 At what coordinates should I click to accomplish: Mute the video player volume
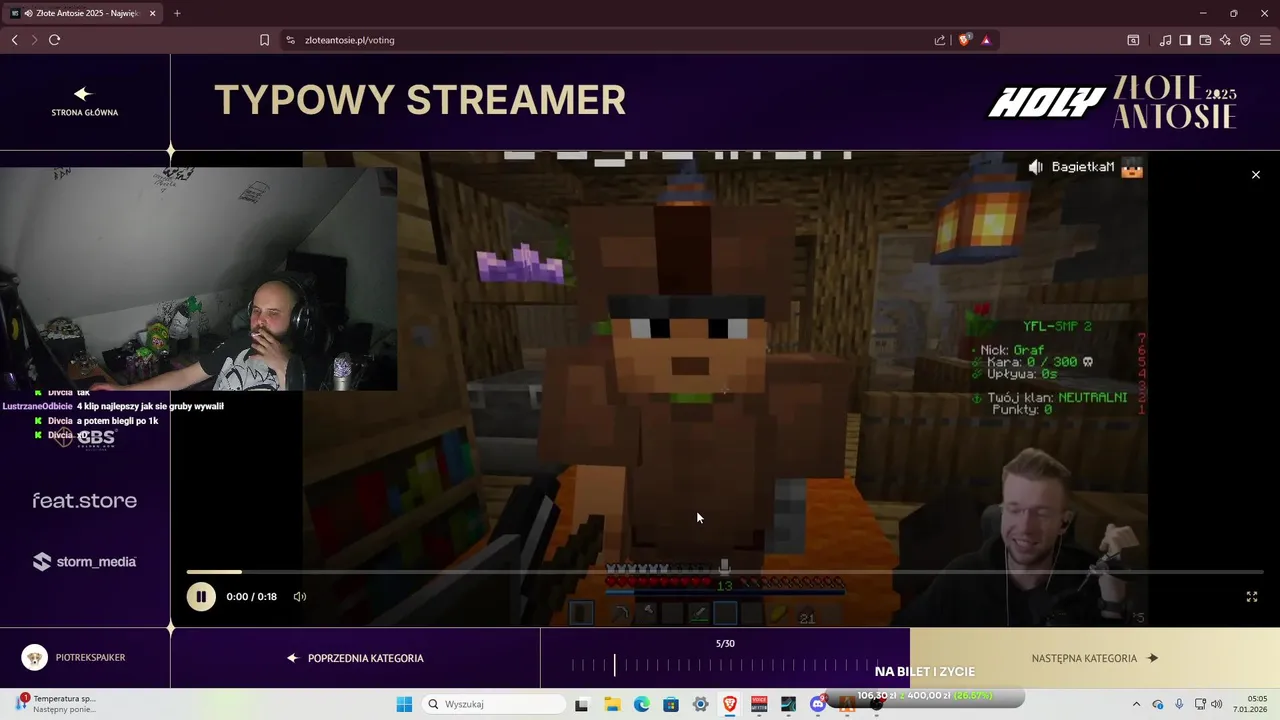click(x=299, y=597)
